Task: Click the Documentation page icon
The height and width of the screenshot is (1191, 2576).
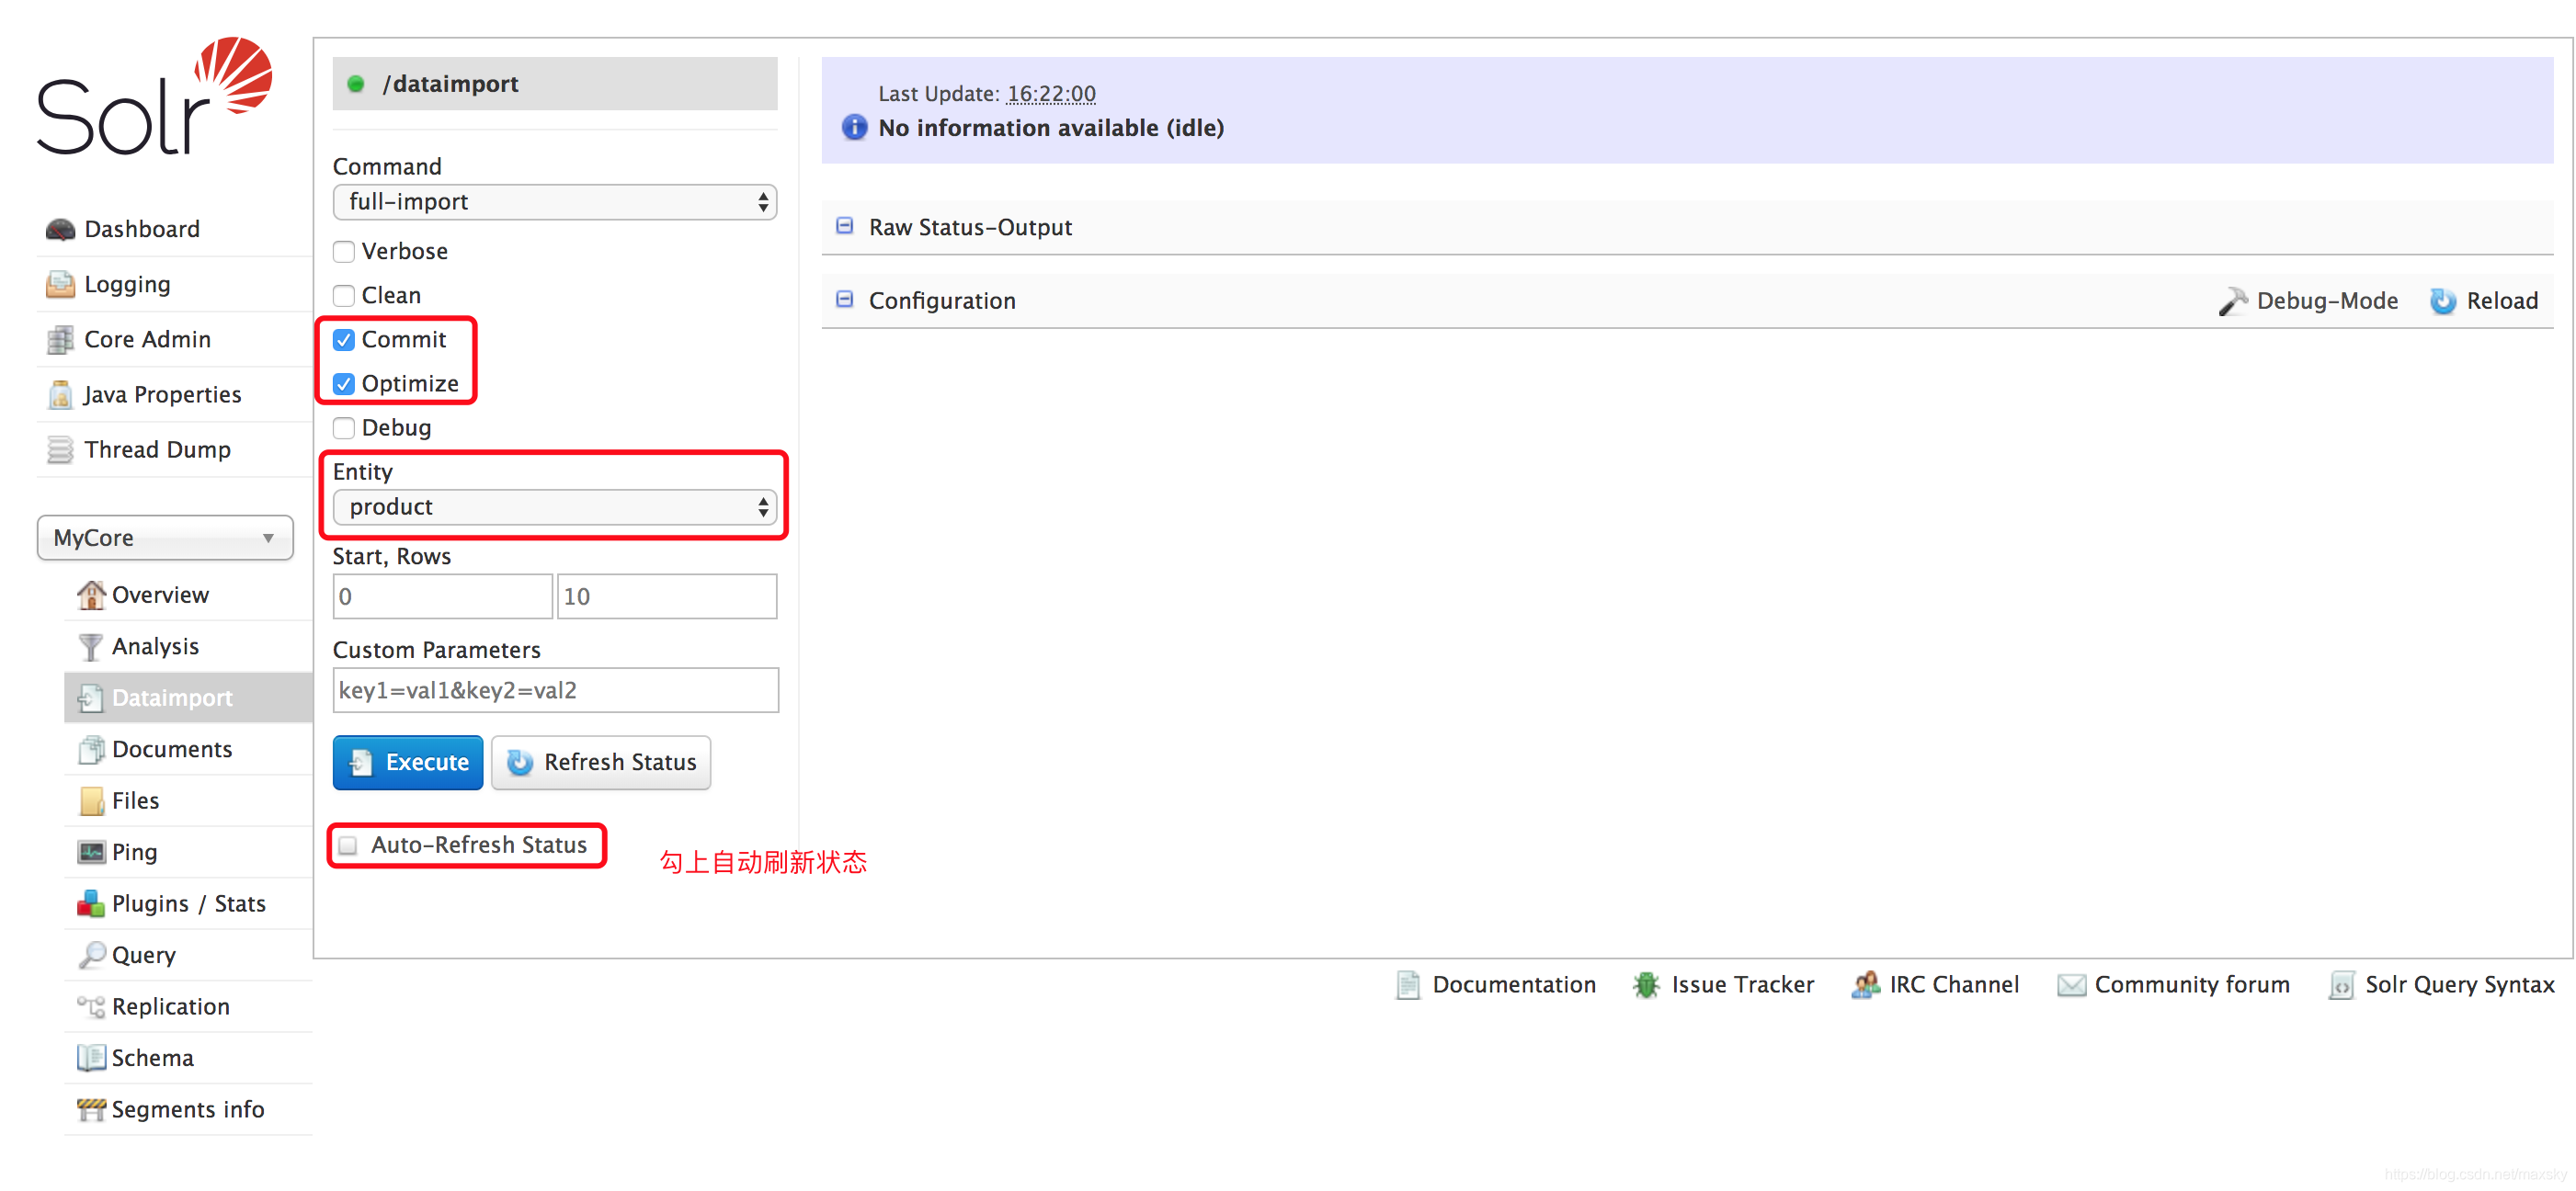Action: click(1408, 985)
